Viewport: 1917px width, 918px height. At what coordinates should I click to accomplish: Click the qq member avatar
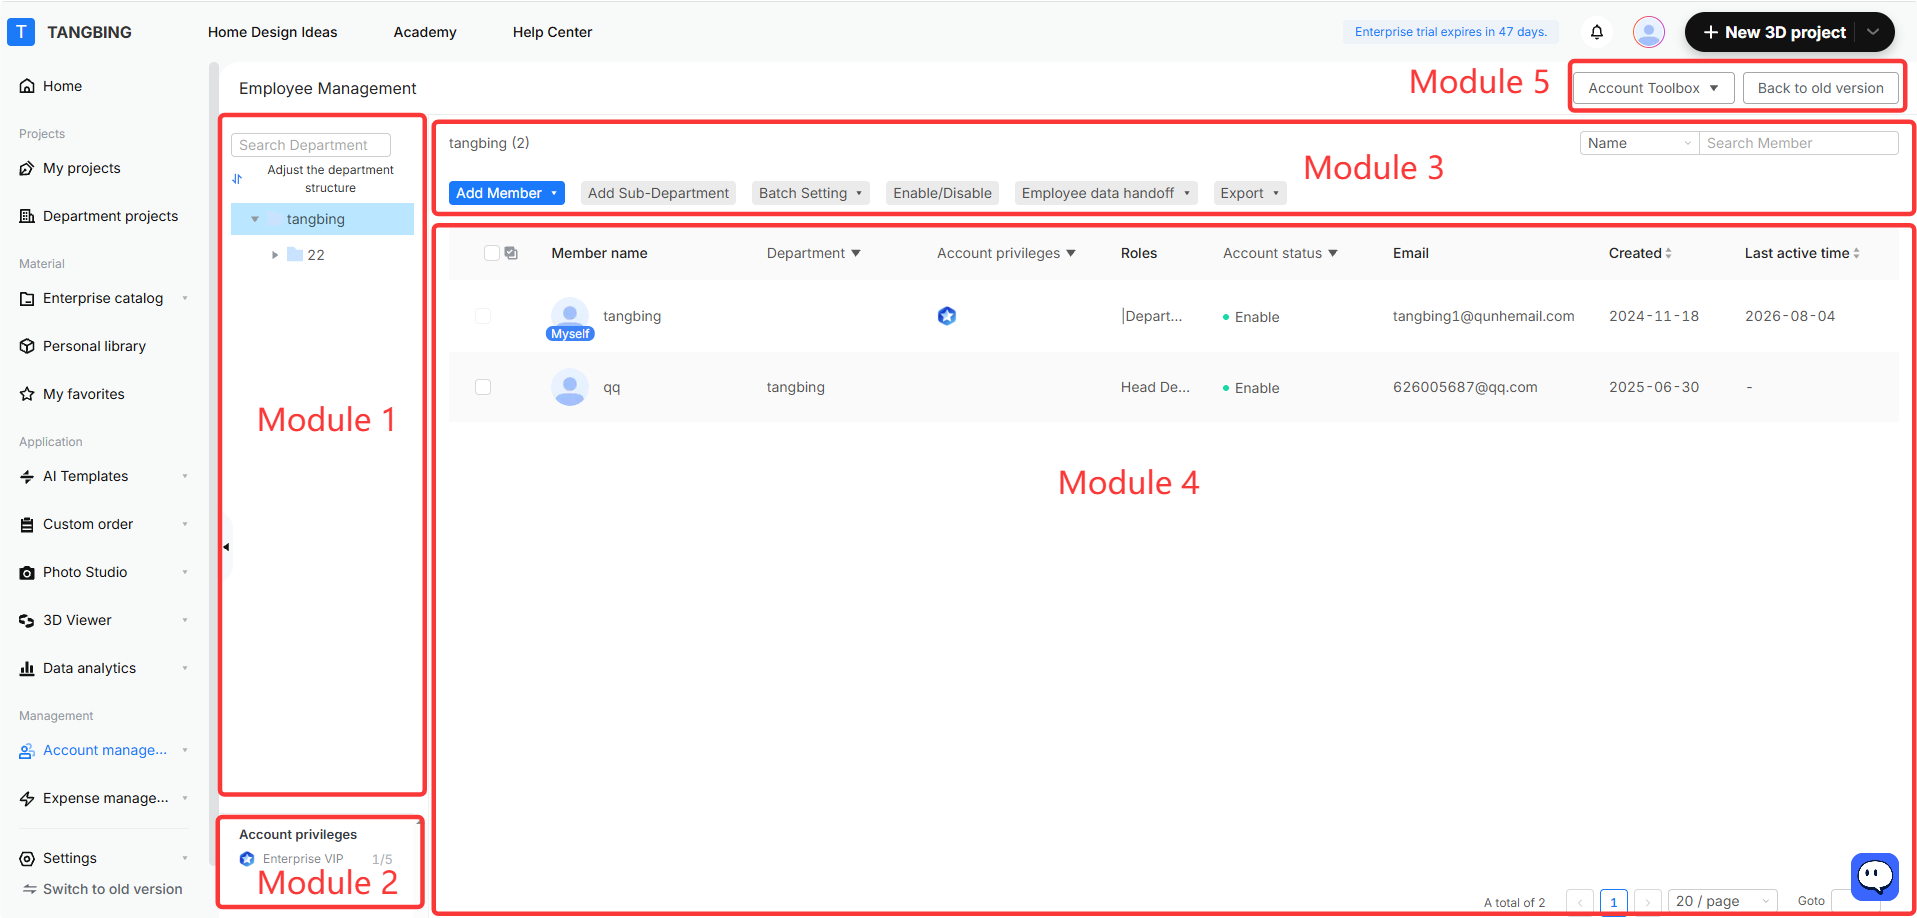[x=570, y=387]
